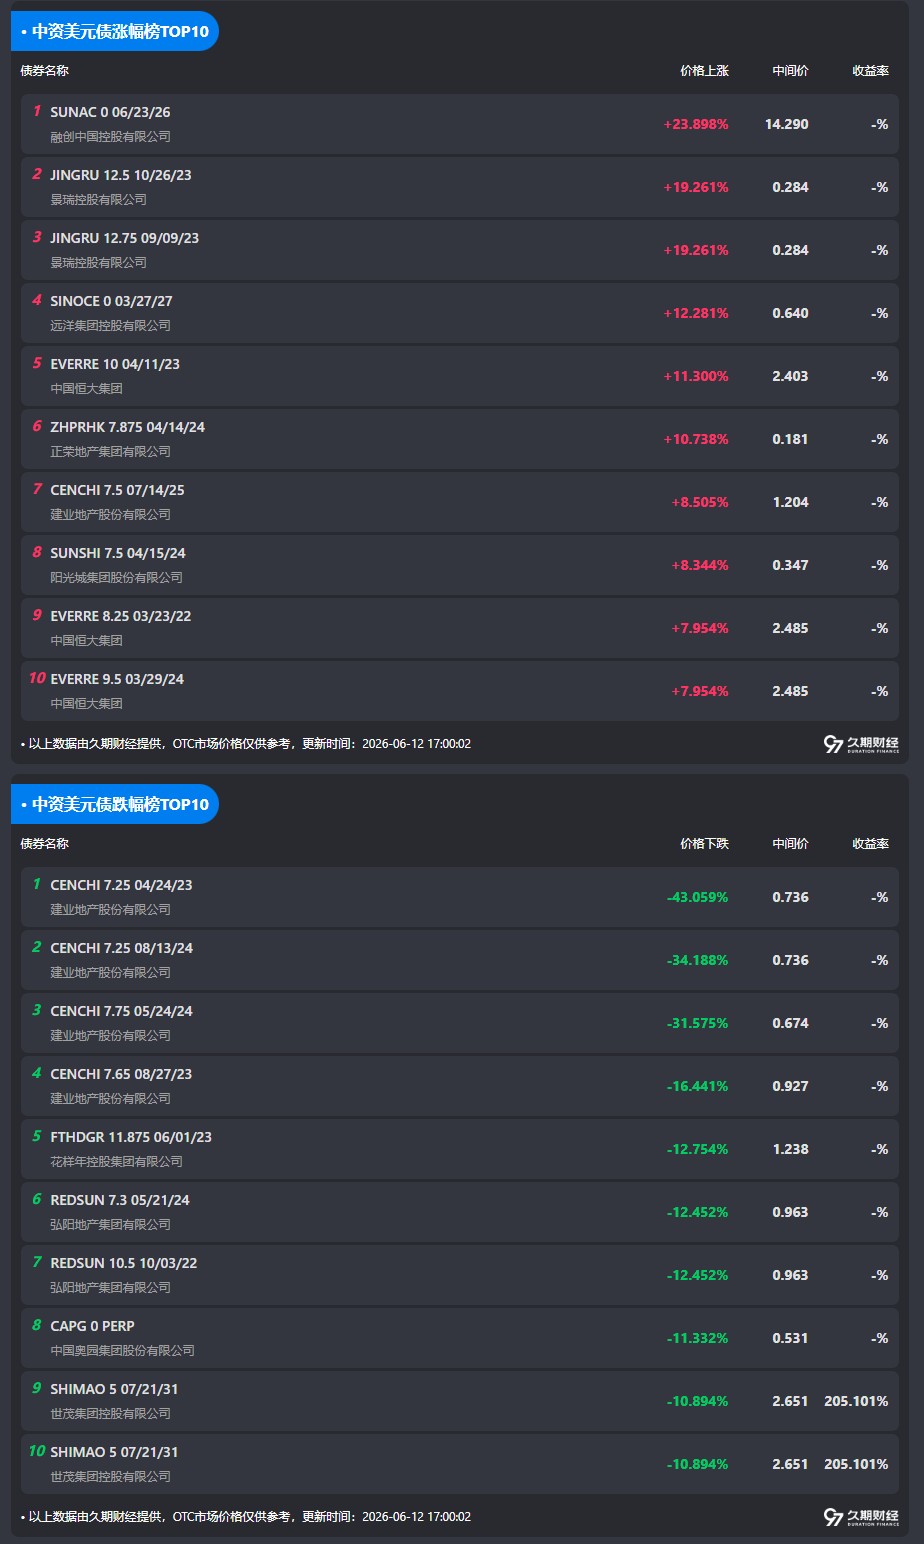Open bond SUNAC 0 06/23/26
Screen dimensions: 924x1544
click(x=110, y=112)
